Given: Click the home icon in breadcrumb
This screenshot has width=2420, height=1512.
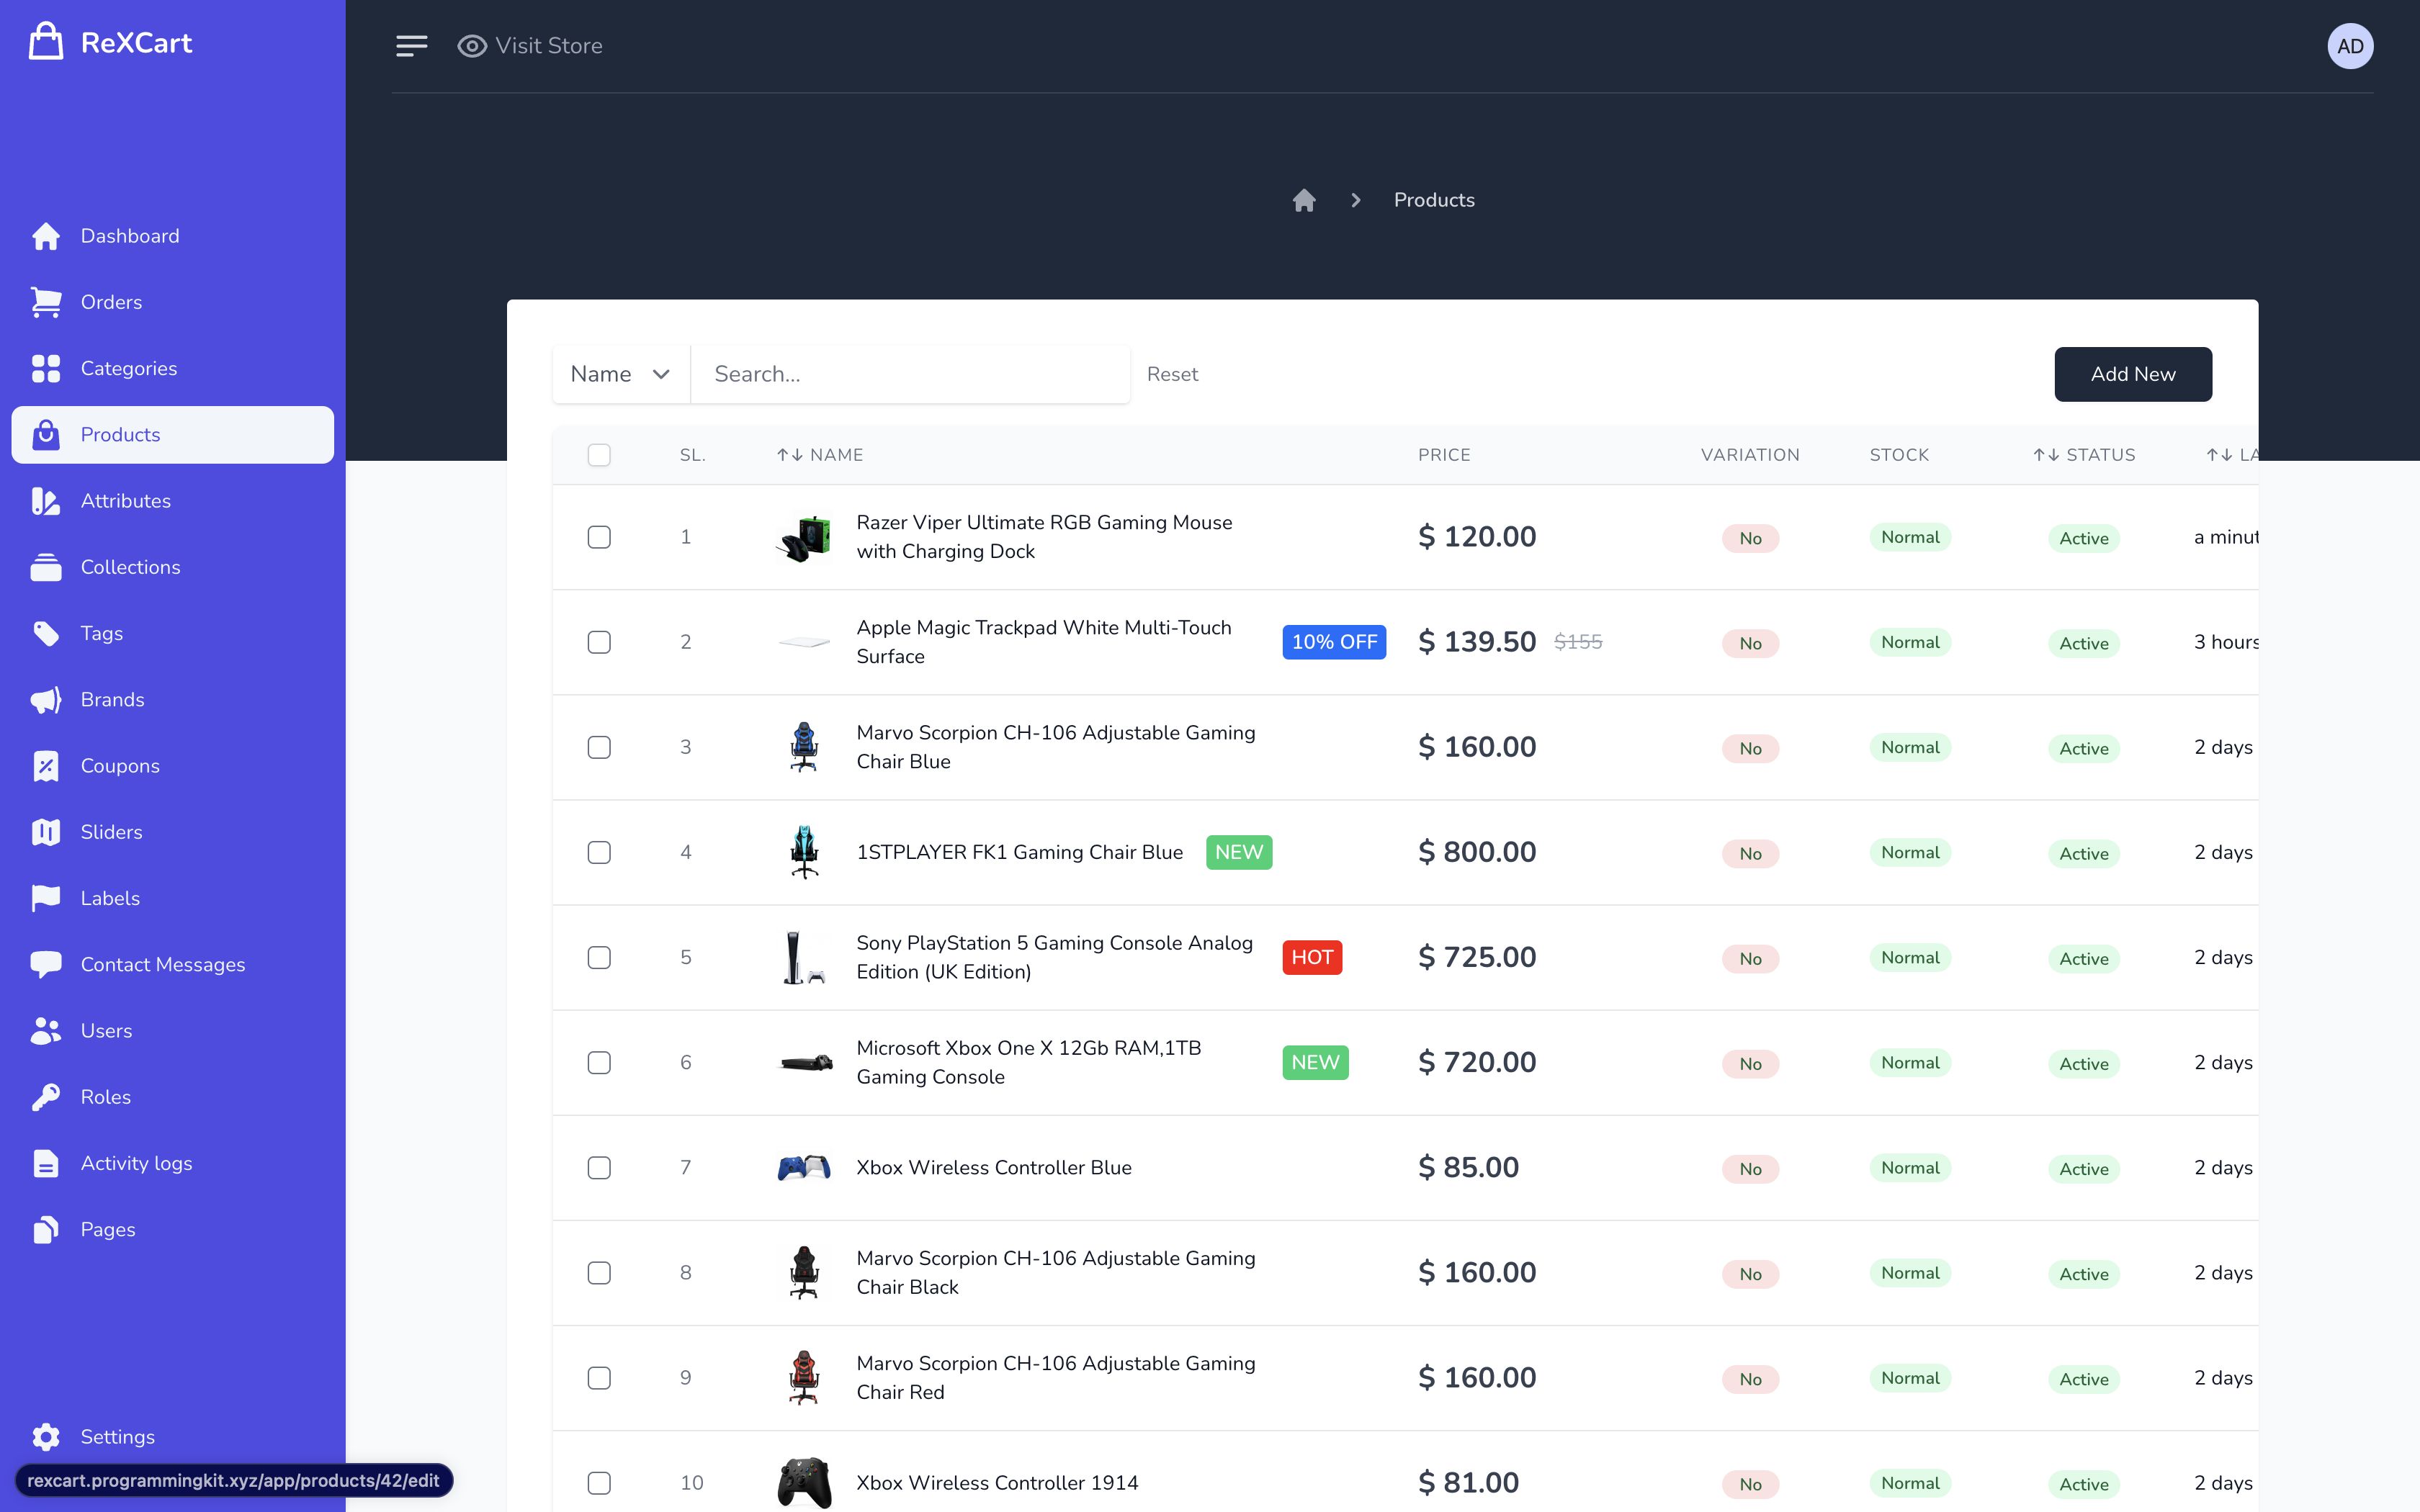Looking at the screenshot, I should pos(1303,200).
